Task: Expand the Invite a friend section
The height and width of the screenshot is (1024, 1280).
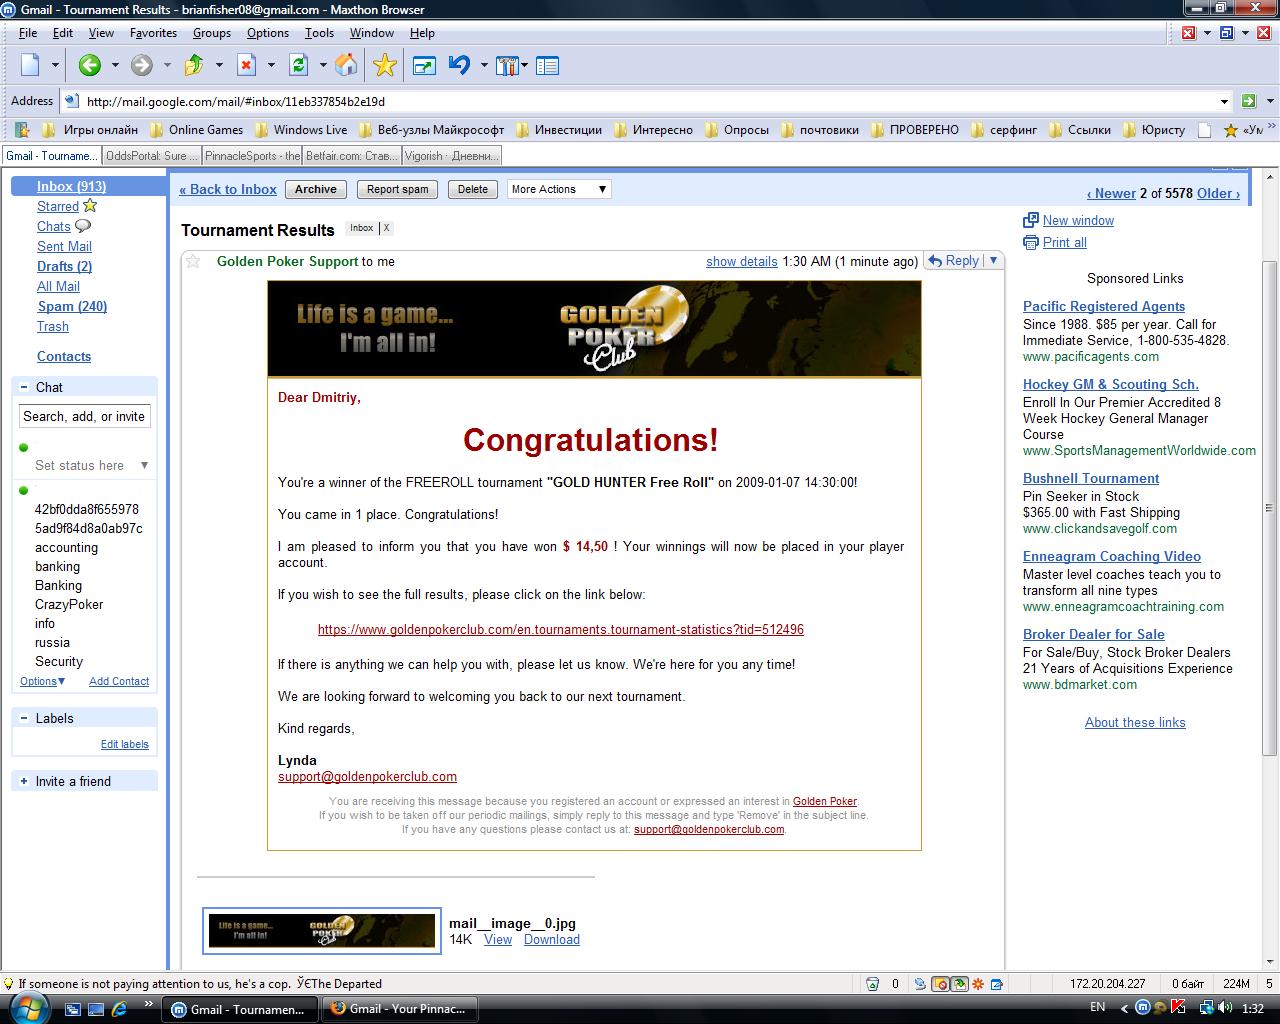Action: coord(24,781)
